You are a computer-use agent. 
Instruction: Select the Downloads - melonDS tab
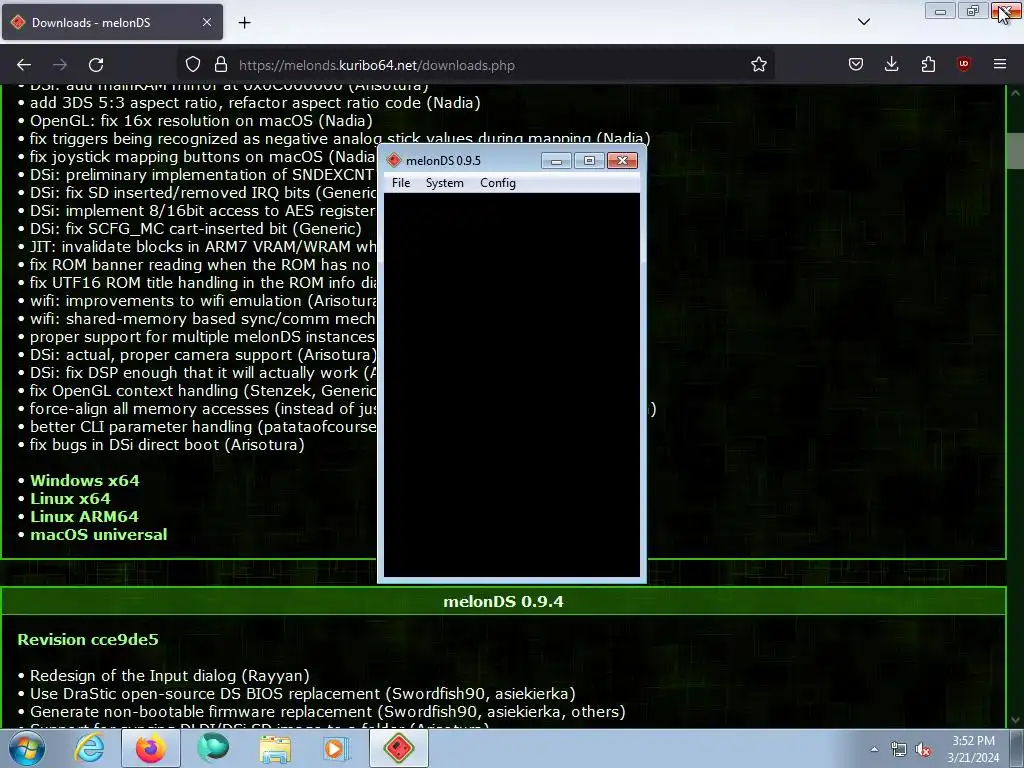[112, 22]
